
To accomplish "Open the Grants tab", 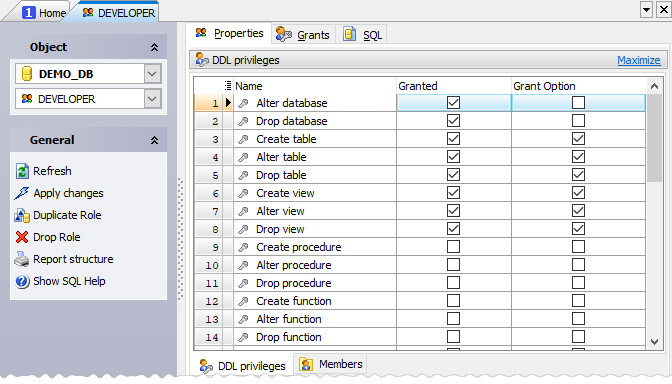I will coord(303,35).
